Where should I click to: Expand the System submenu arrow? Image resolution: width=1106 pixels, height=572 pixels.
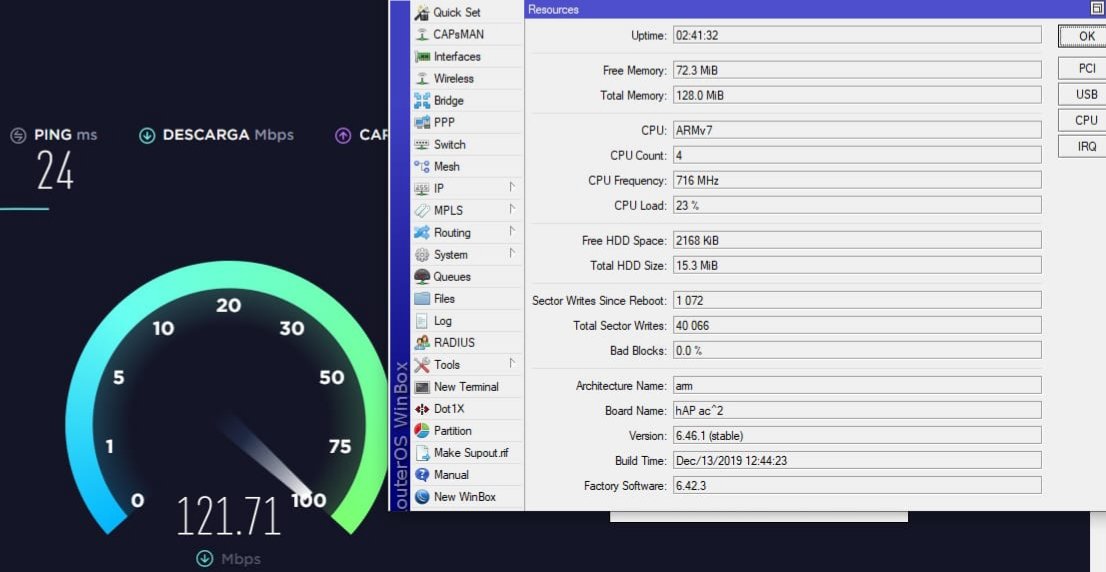click(512, 253)
